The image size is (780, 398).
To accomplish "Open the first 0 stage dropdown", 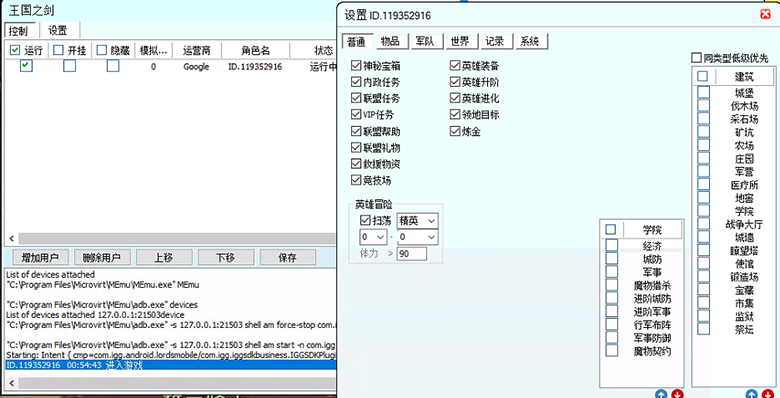I will (x=373, y=237).
